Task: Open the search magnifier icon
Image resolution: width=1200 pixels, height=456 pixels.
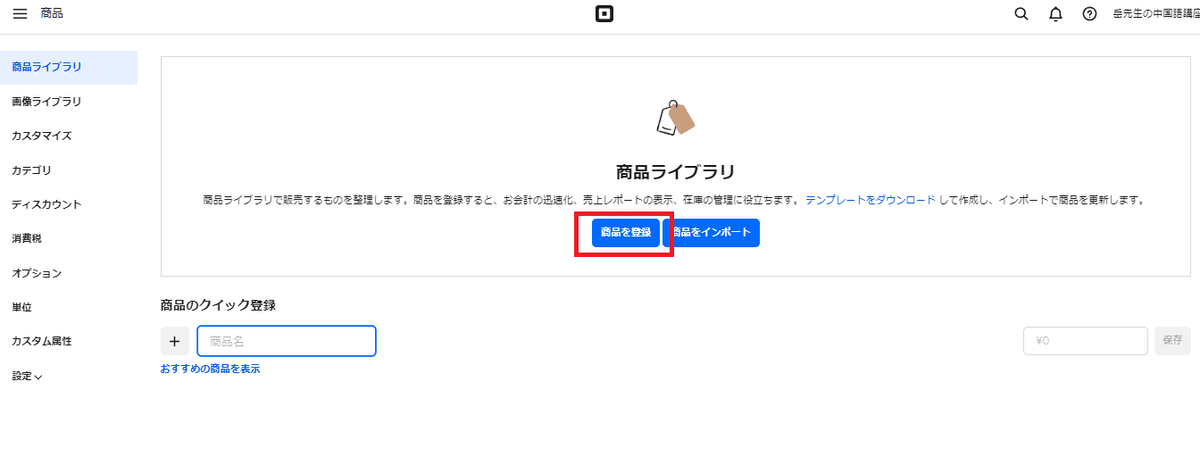Action: tap(1021, 14)
